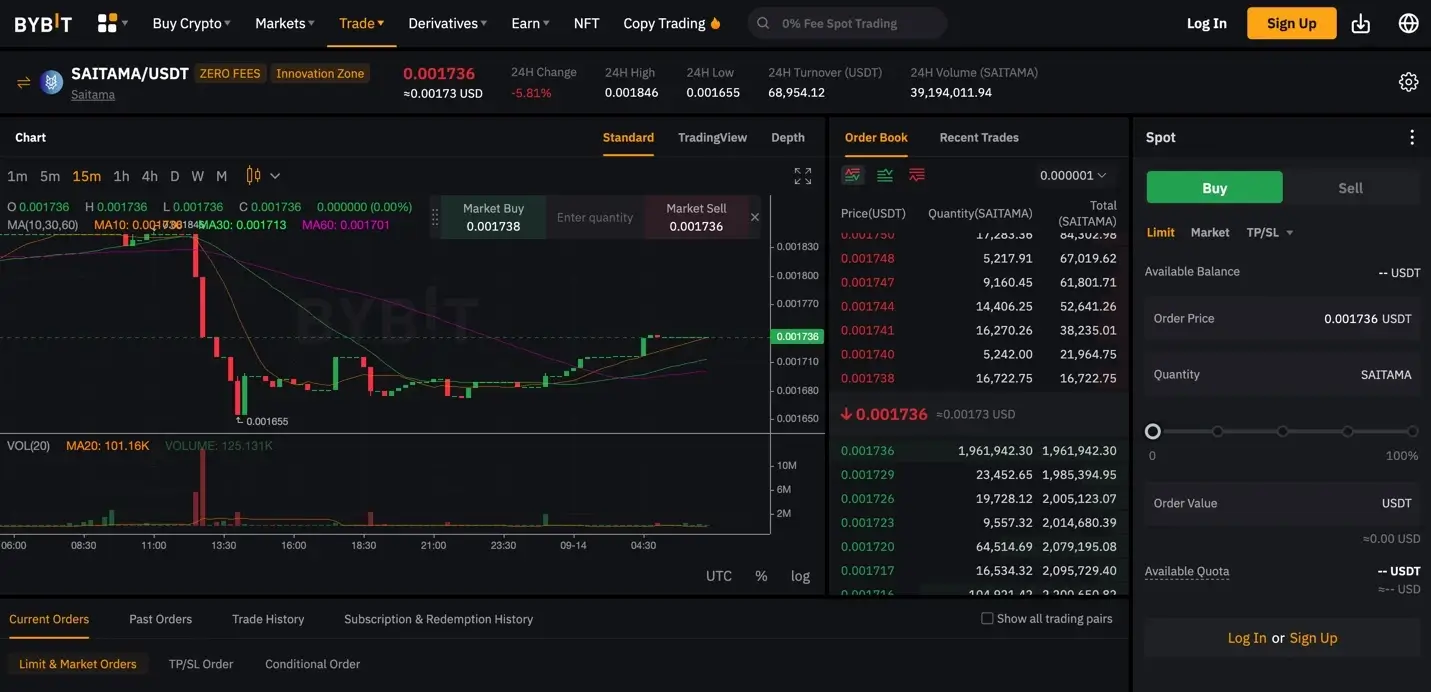
Task: Click the Sign Up header button
Action: (x=1291, y=23)
